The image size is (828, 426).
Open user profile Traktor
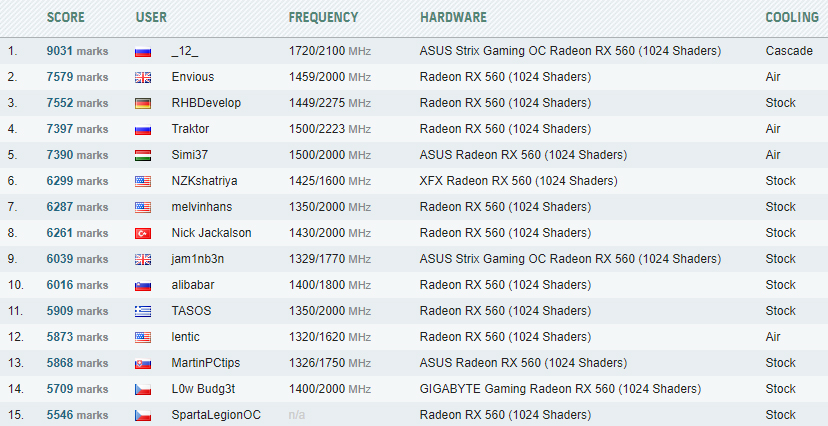[190, 129]
